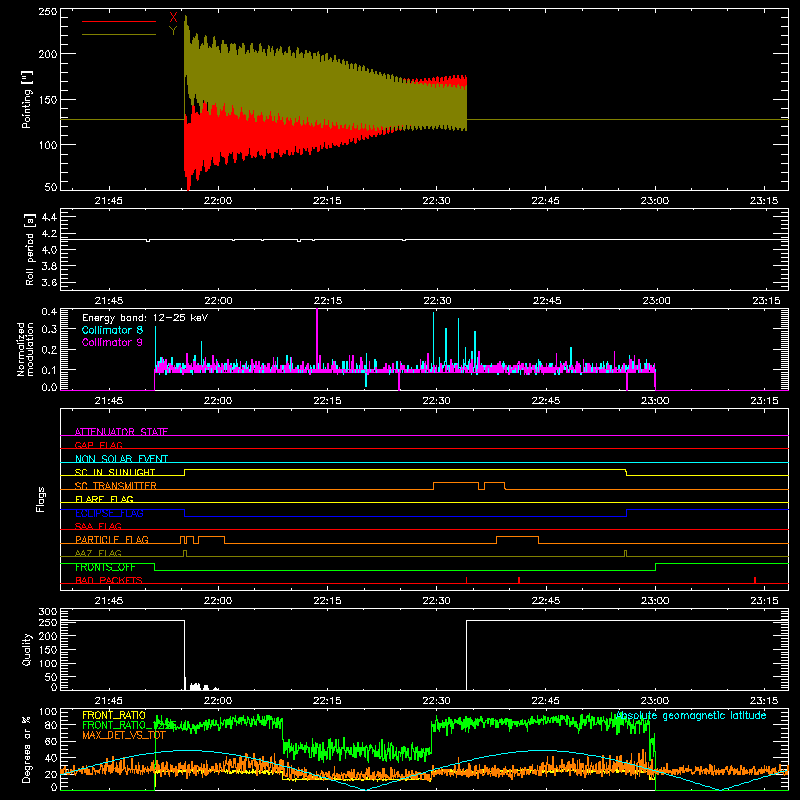
Task: Click the 0.4 tick on modulation axis
Action: coord(49,311)
